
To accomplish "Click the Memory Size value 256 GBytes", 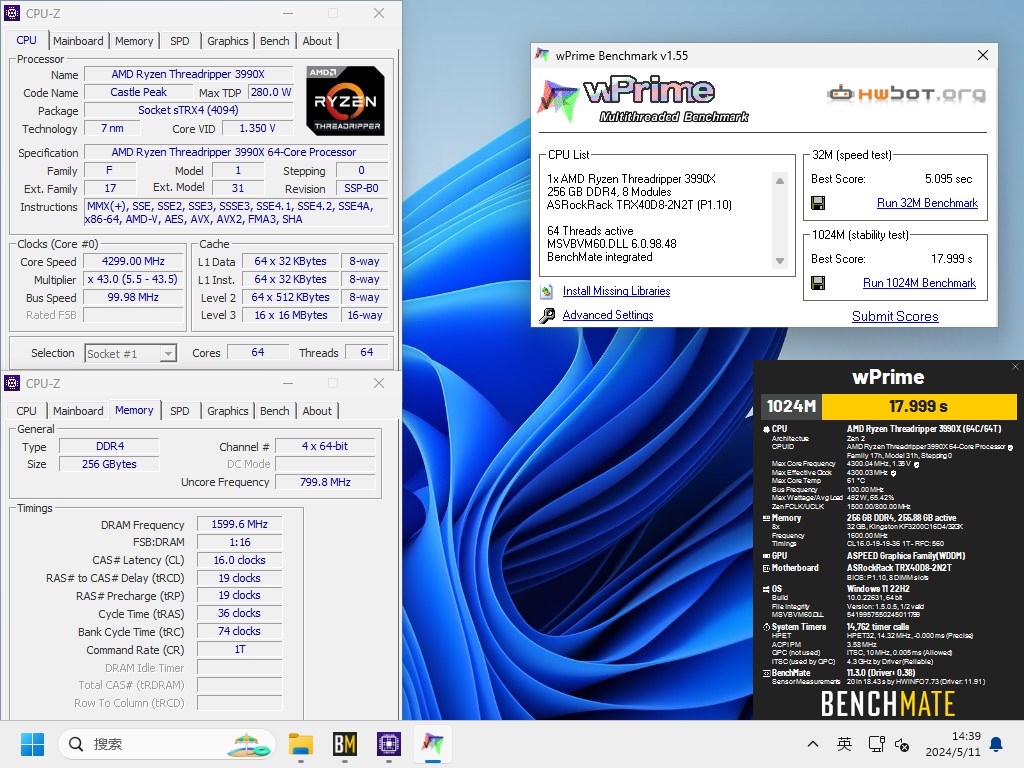I will click(x=109, y=464).
